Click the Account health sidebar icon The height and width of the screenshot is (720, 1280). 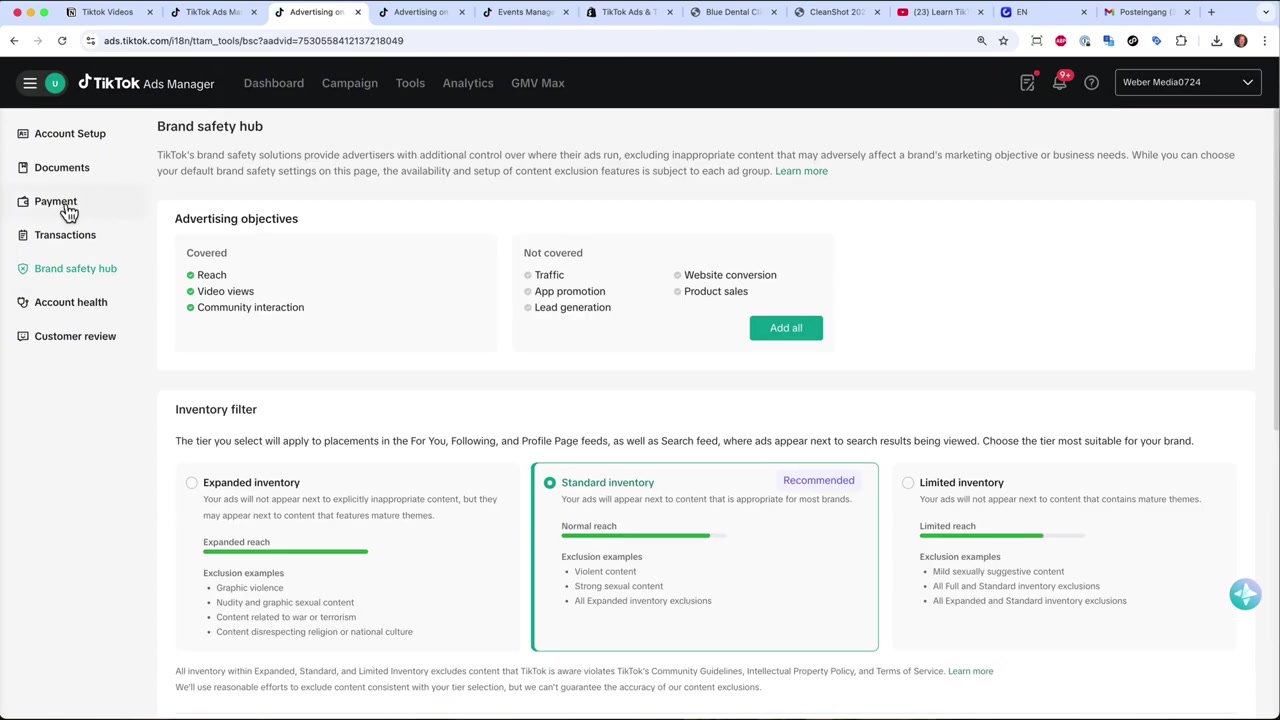[x=23, y=302]
